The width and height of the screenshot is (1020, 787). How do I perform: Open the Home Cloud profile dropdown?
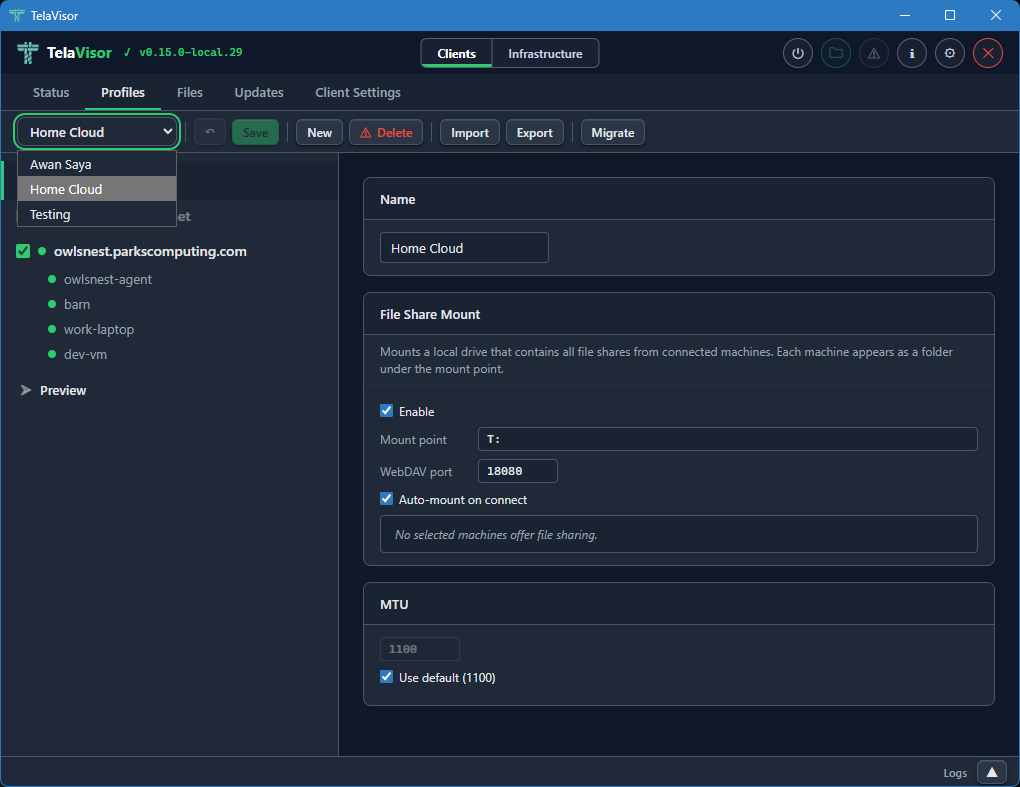point(97,132)
